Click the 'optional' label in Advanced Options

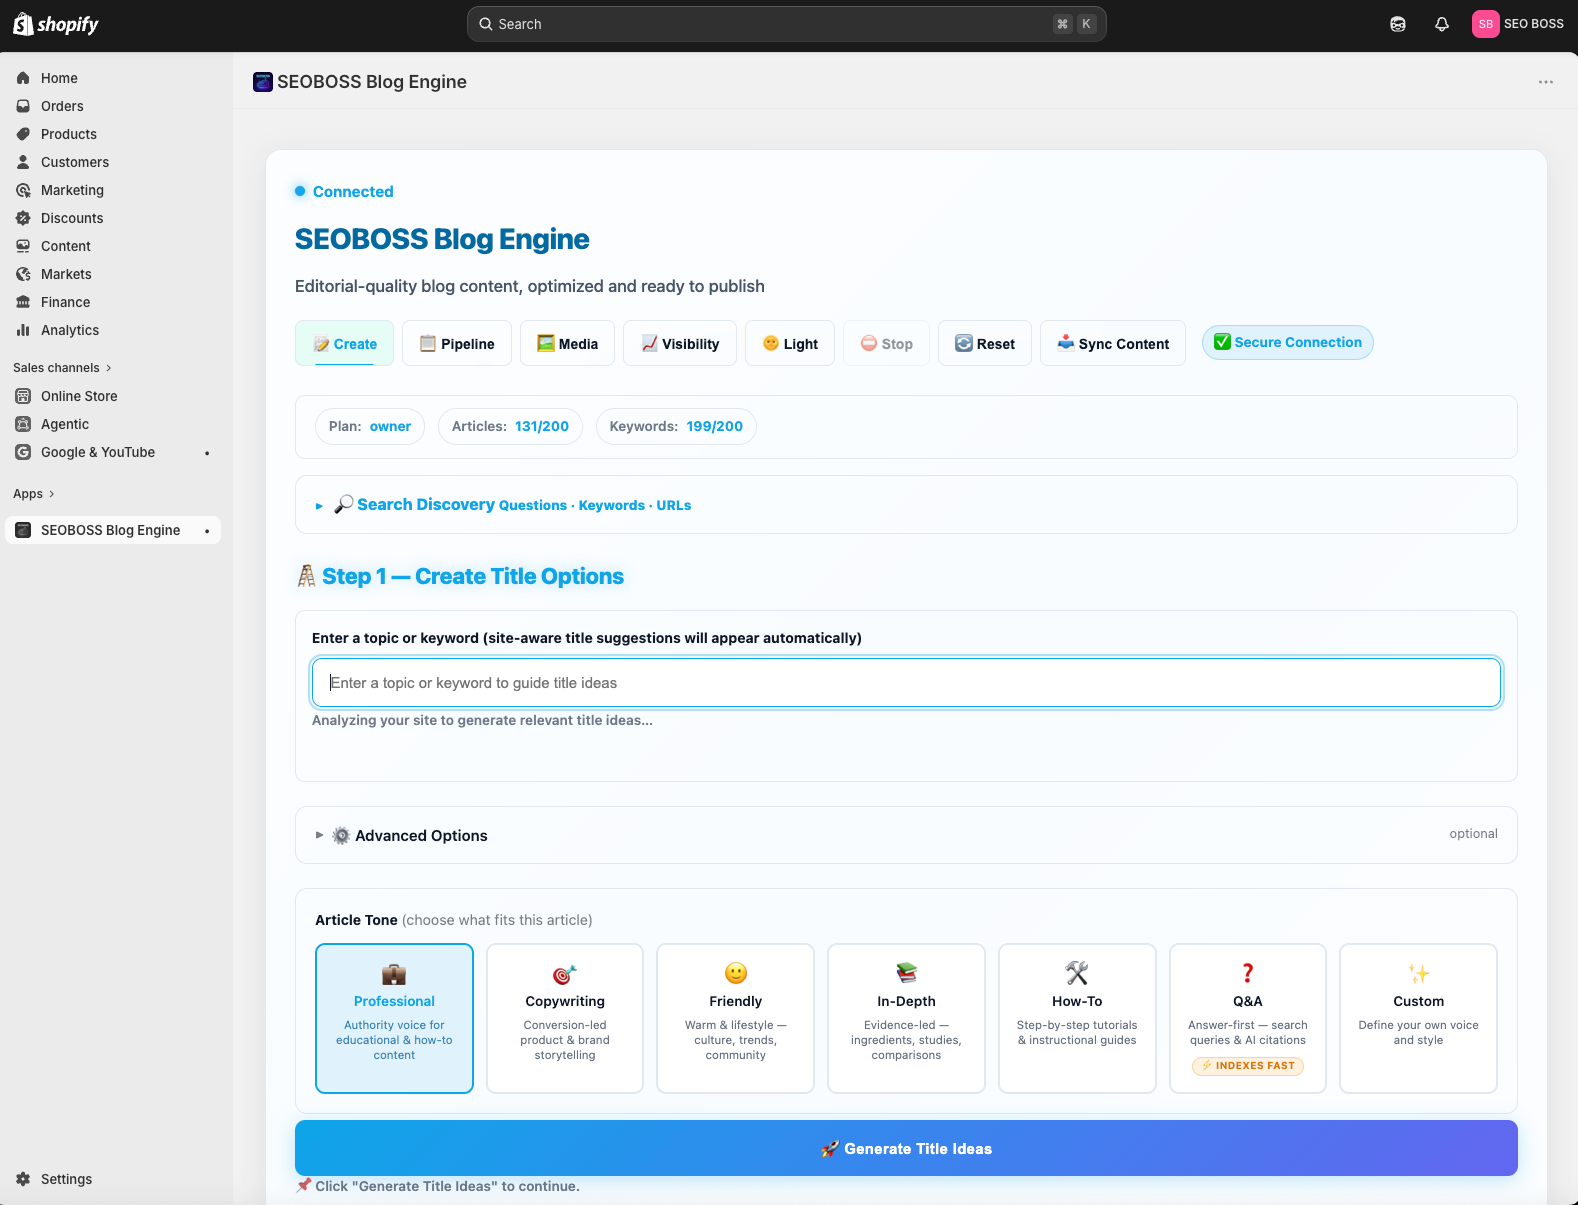pyautogui.click(x=1473, y=833)
